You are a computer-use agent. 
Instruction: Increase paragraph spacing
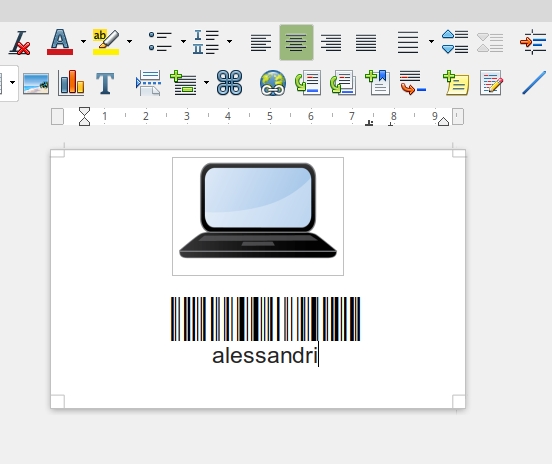455,42
